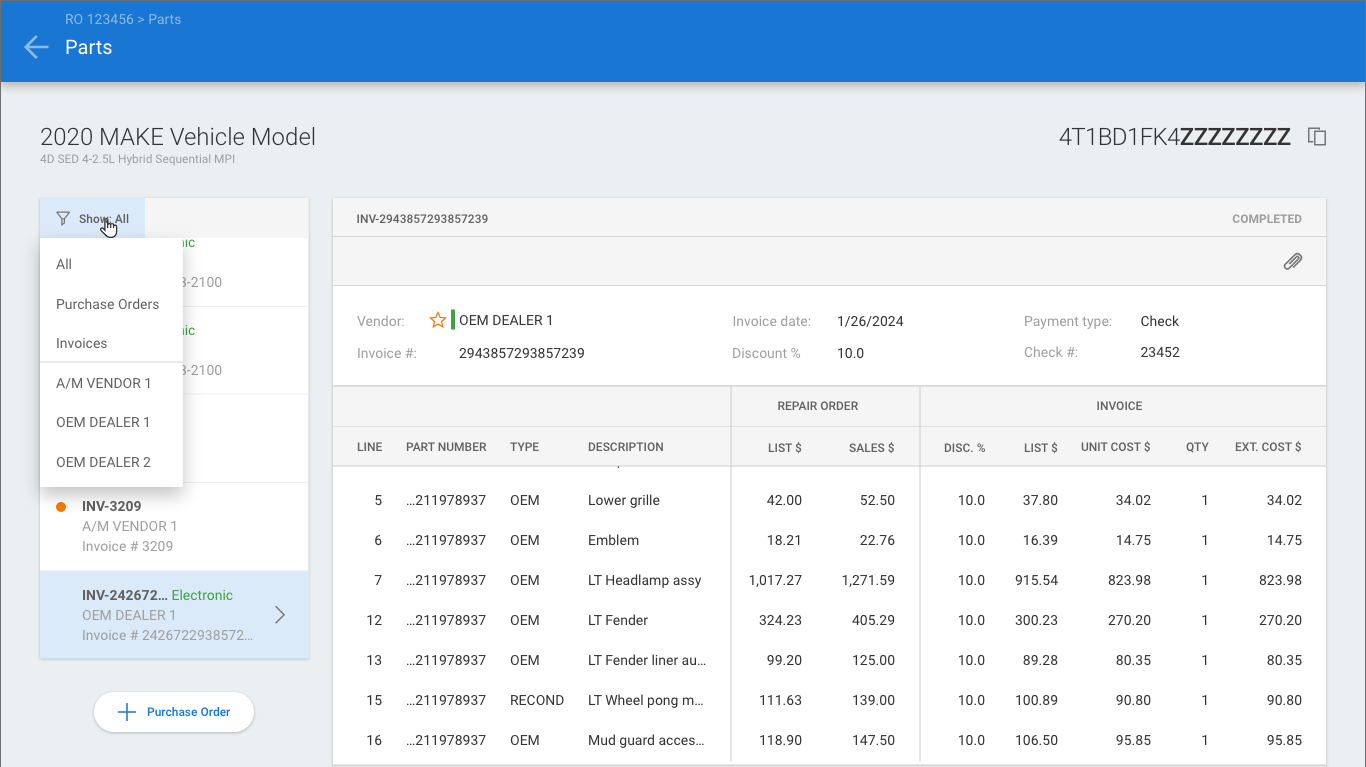Select the Emblem row description
Screen dimensions: 1366x767
coord(613,540)
